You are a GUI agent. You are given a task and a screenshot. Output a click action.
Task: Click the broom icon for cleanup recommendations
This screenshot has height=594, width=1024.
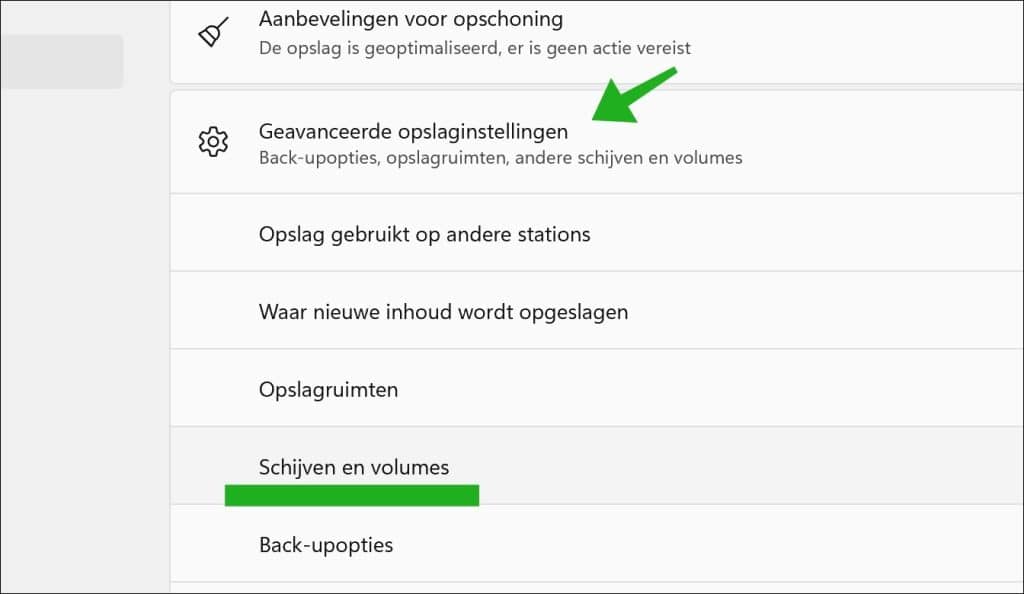pos(213,33)
